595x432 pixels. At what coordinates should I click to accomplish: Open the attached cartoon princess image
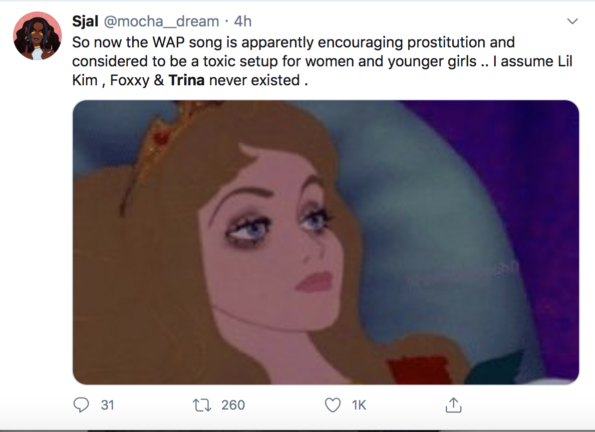(326, 242)
